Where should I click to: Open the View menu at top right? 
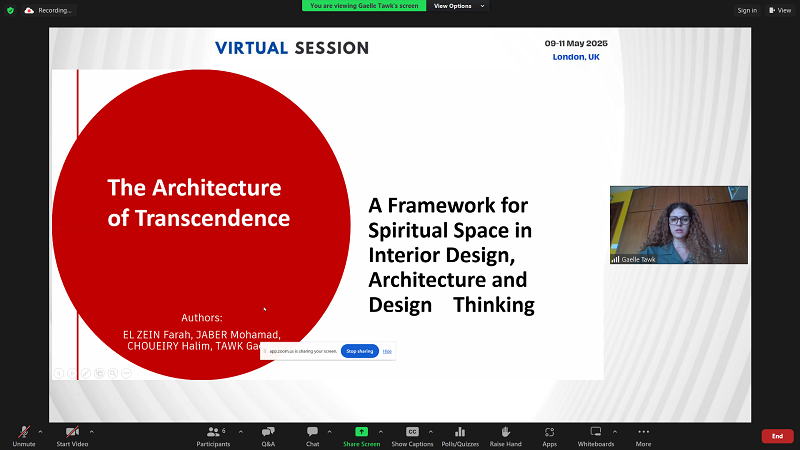[x=780, y=10]
